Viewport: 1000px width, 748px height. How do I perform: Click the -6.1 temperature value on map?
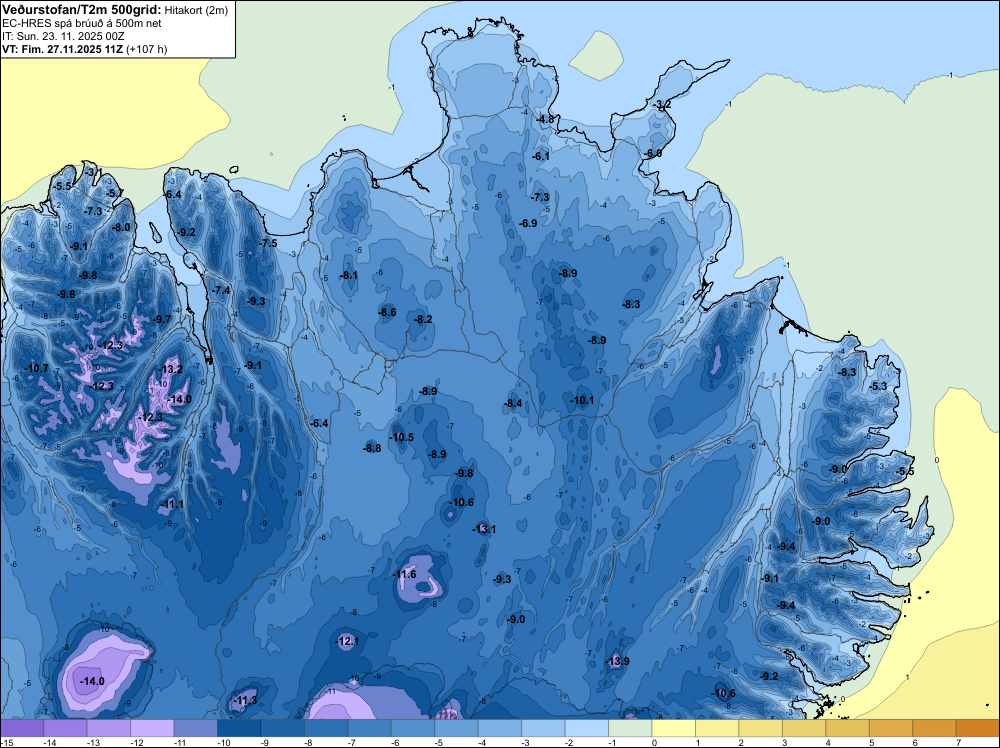(540, 156)
